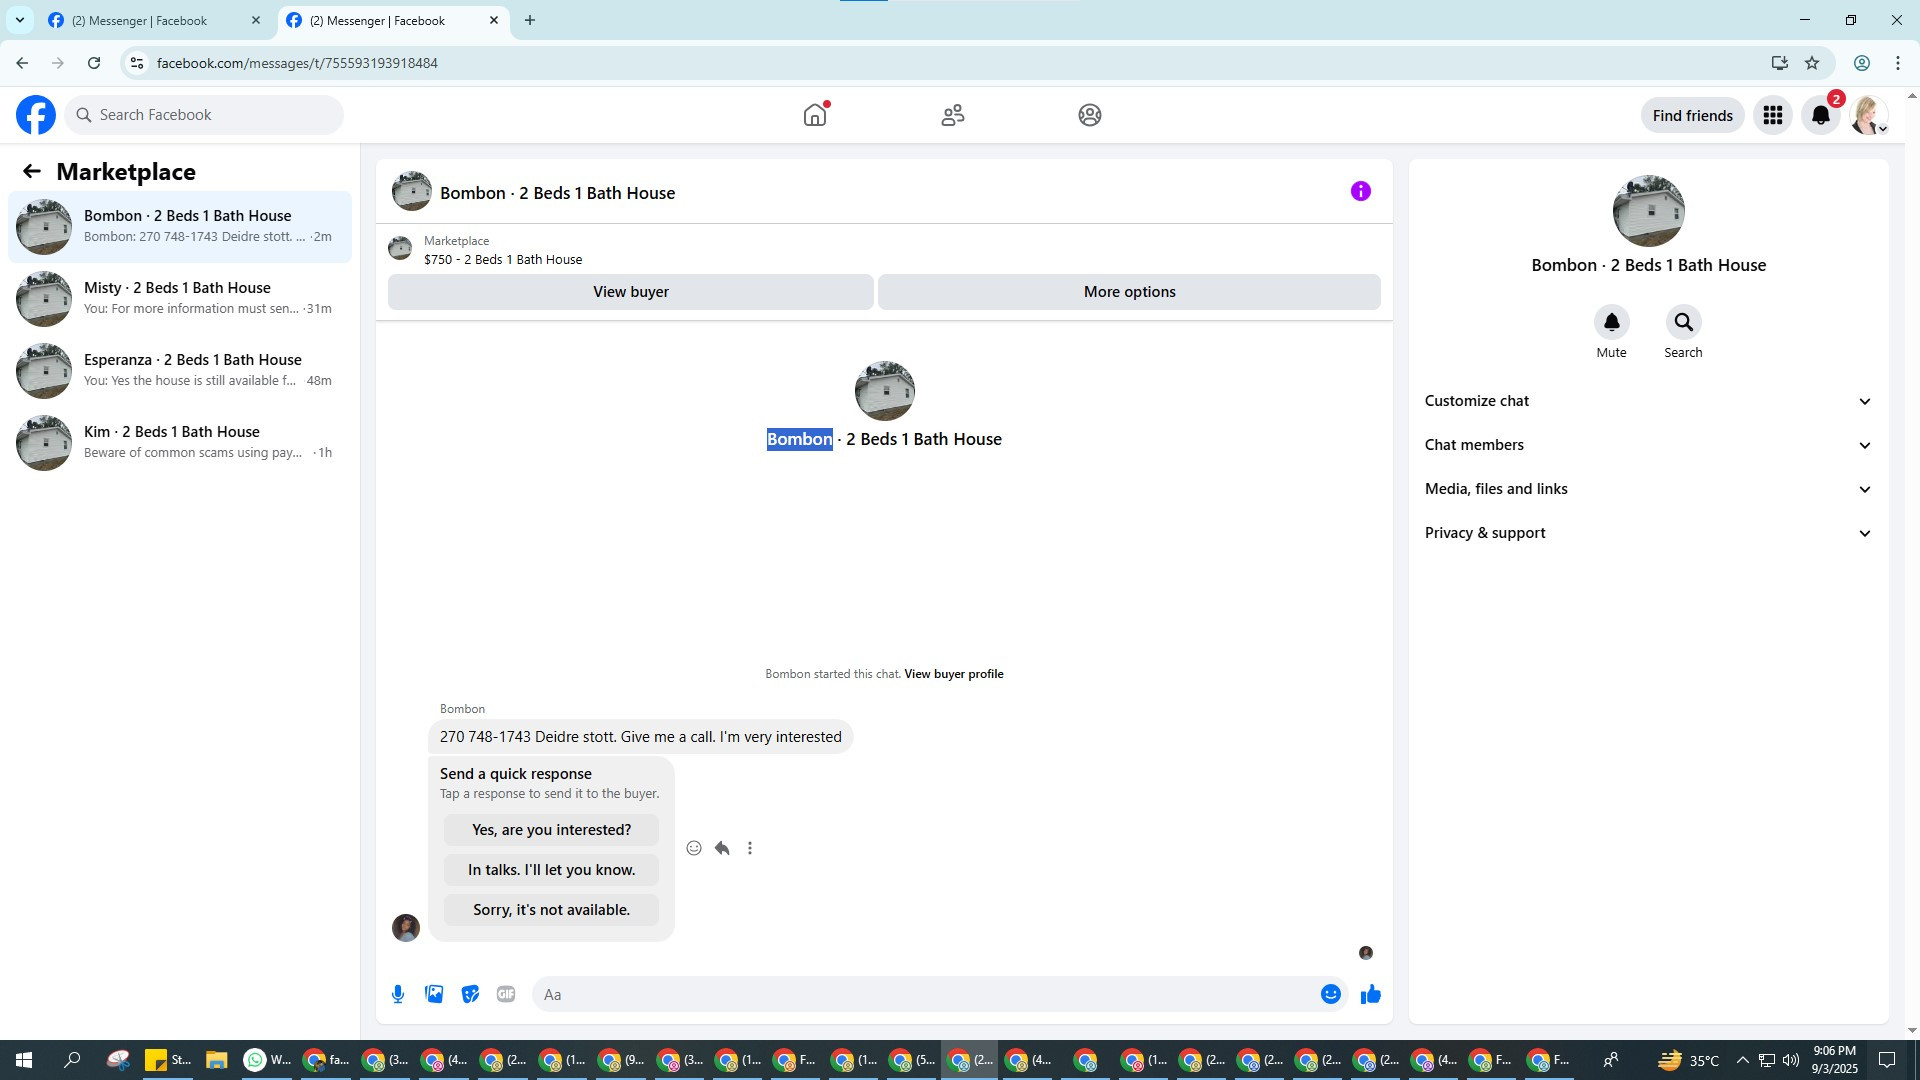Open the Groups icon in top navigation
The width and height of the screenshot is (1920, 1080).
coord(1090,115)
